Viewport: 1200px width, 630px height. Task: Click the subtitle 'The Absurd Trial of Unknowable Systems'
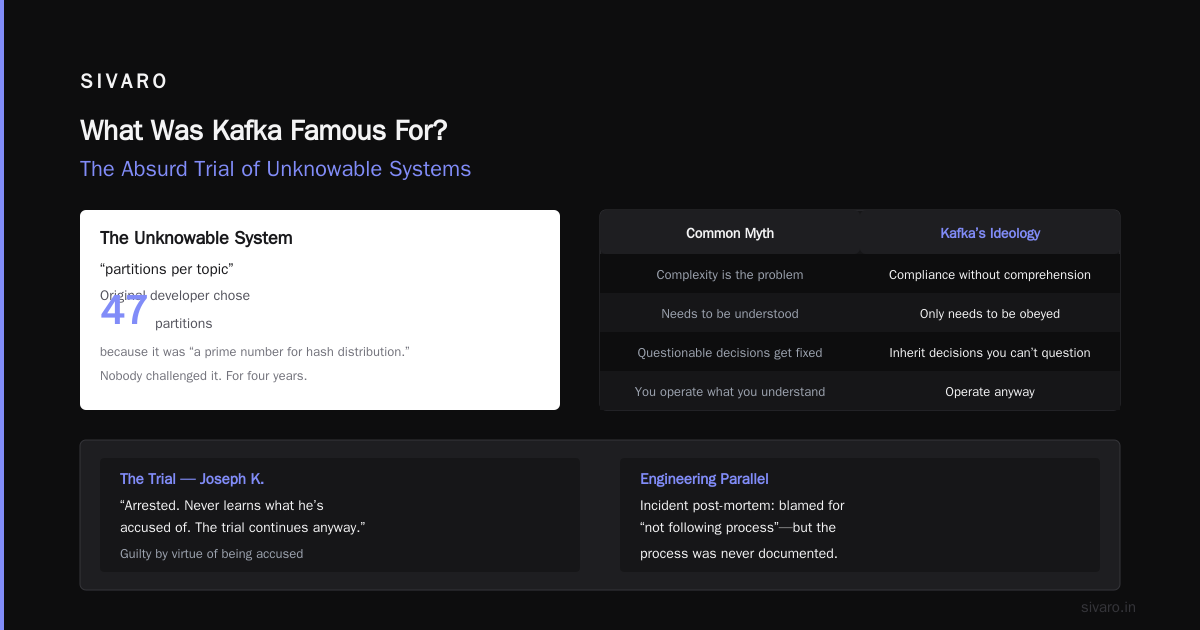point(275,169)
